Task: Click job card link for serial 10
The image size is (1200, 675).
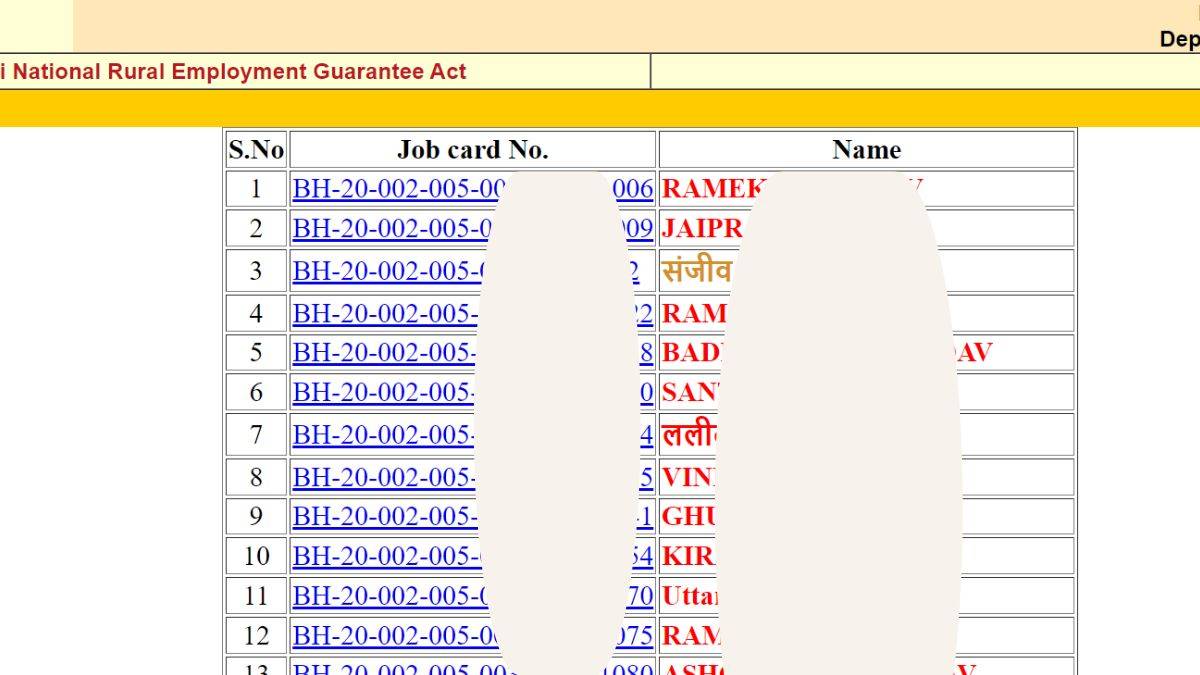Action: pyautogui.click(x=385, y=557)
